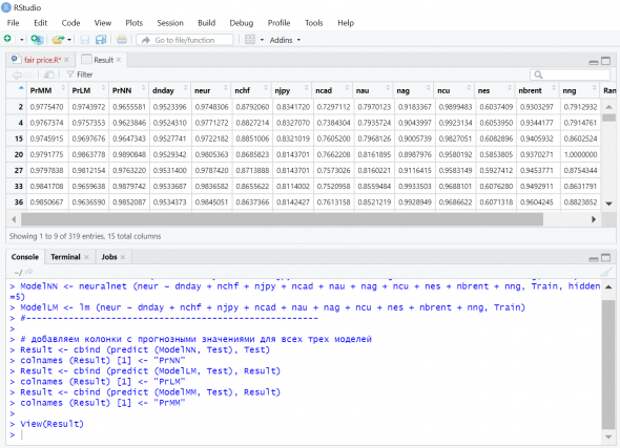Focus the Go to file/function field
620x448 pixels.
(x=185, y=40)
